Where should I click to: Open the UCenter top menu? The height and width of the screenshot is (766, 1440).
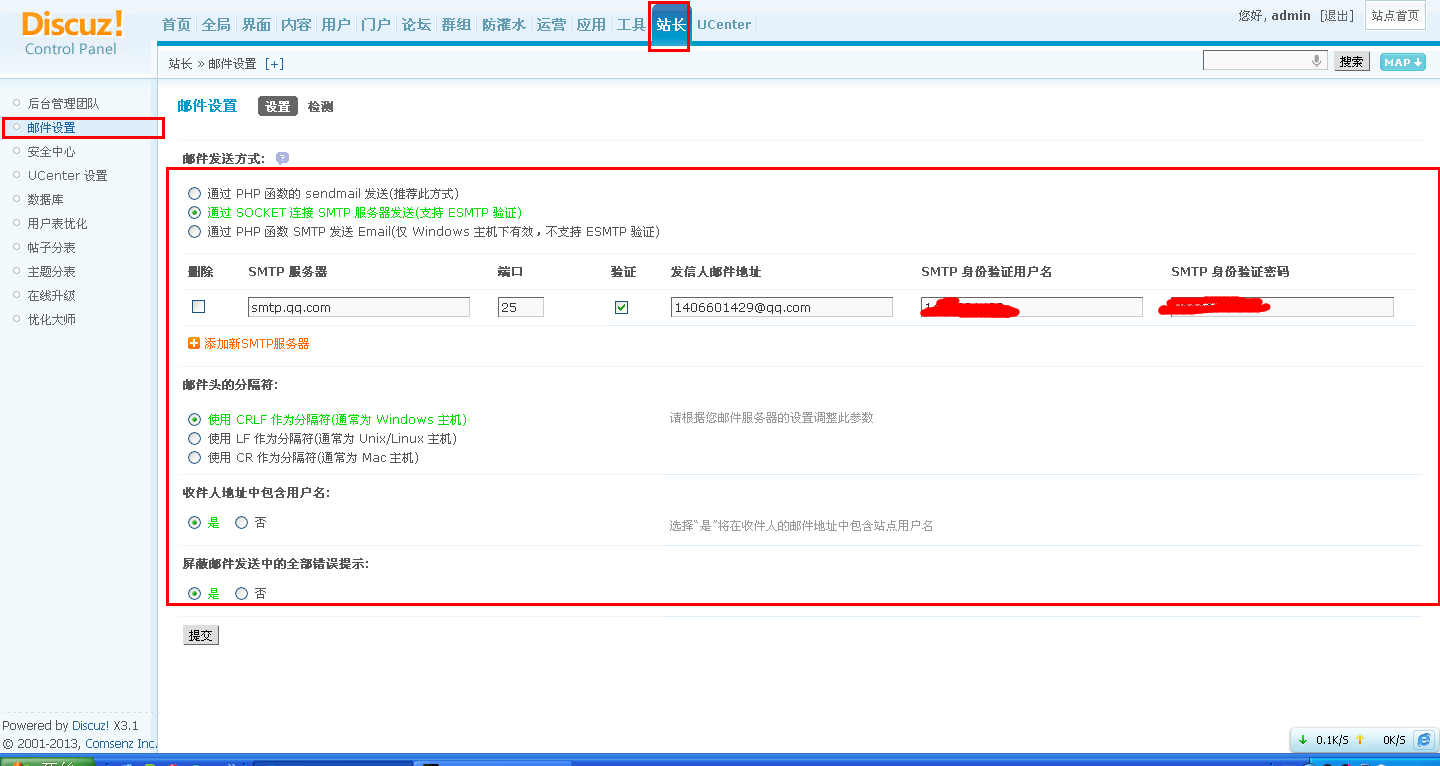point(724,25)
